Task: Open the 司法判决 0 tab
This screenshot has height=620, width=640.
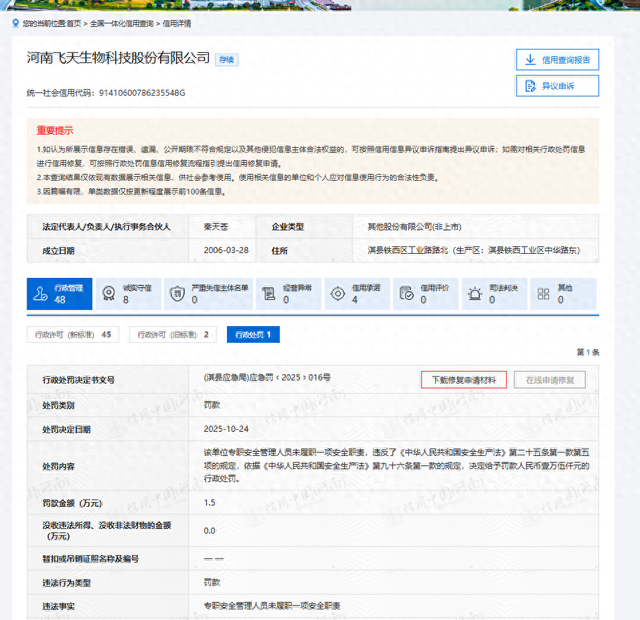Action: pos(494,294)
